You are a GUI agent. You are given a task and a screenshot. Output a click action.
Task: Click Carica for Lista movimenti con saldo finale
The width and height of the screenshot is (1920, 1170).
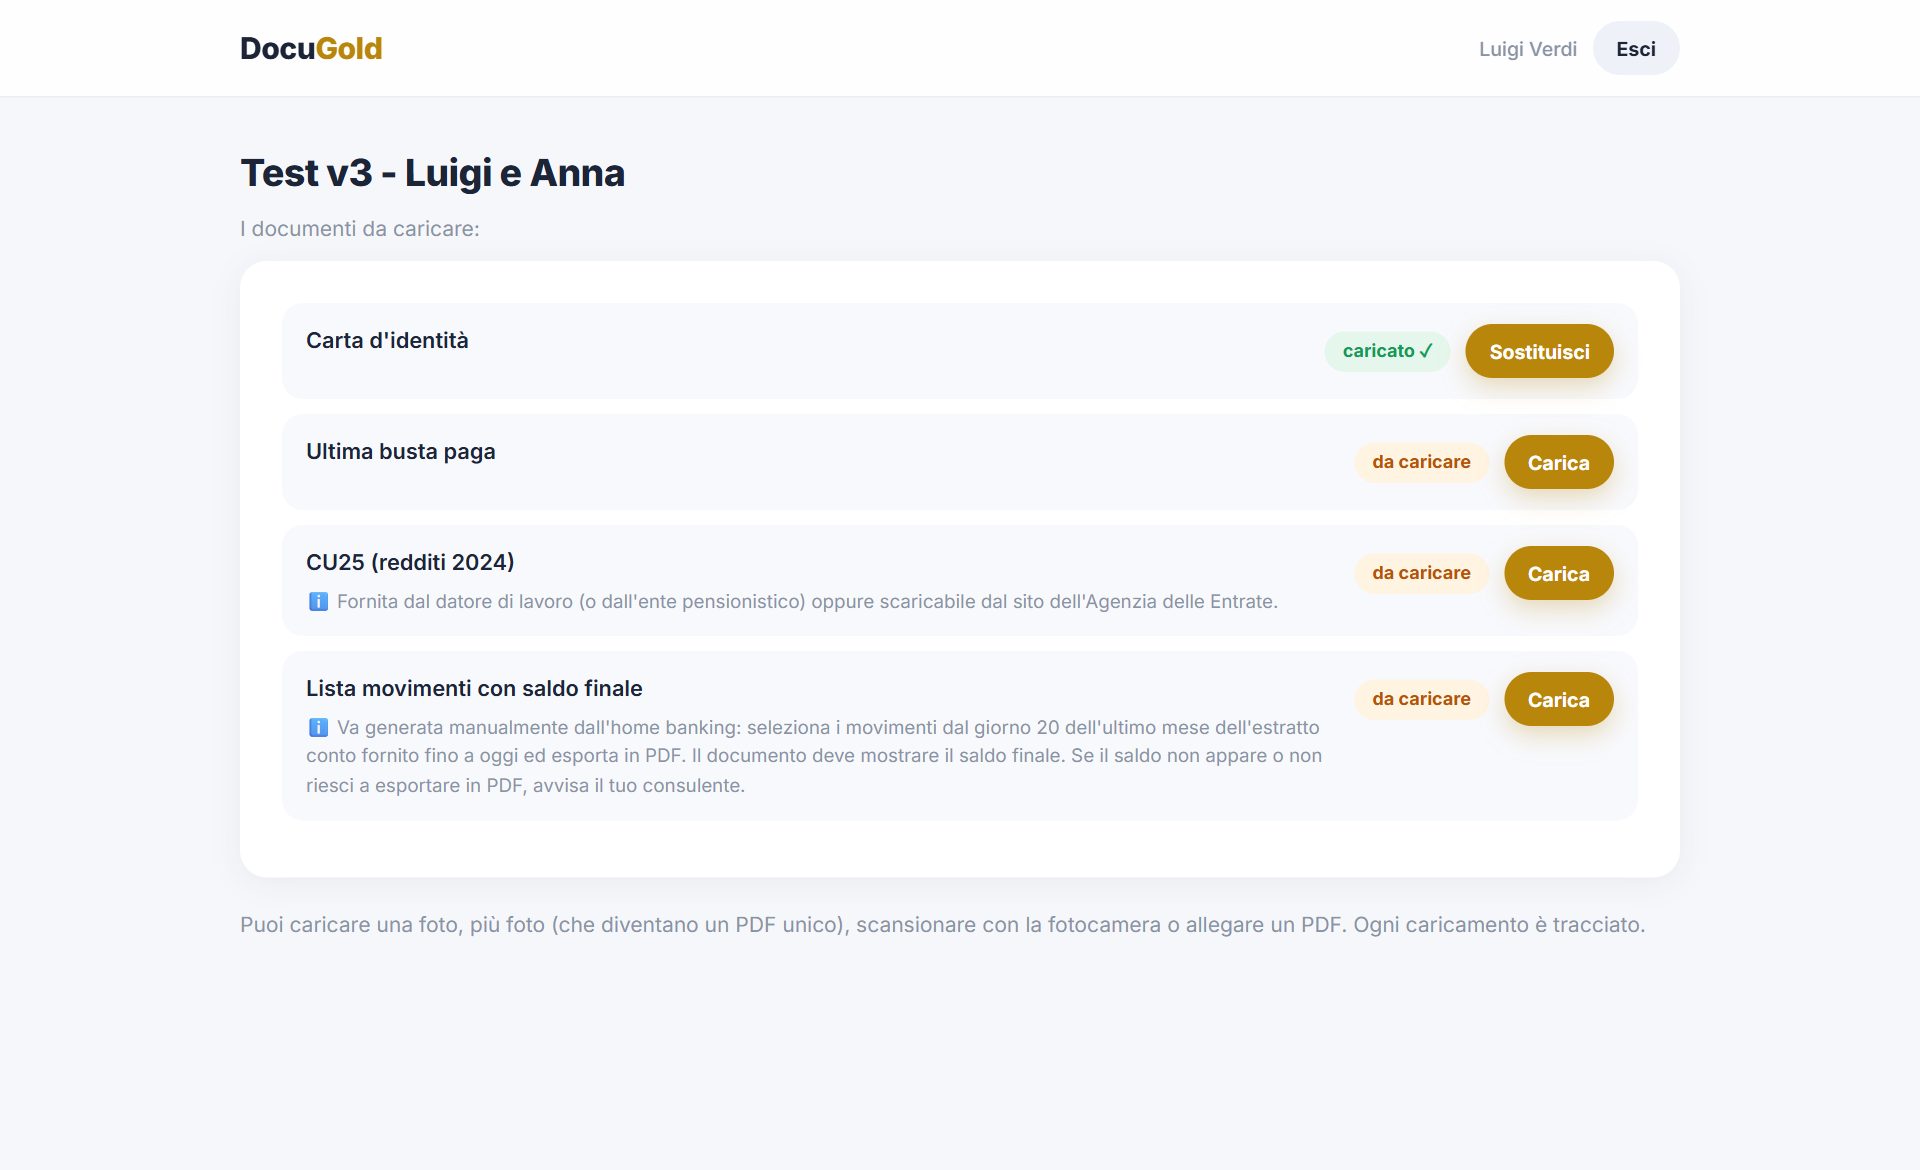[x=1558, y=699]
